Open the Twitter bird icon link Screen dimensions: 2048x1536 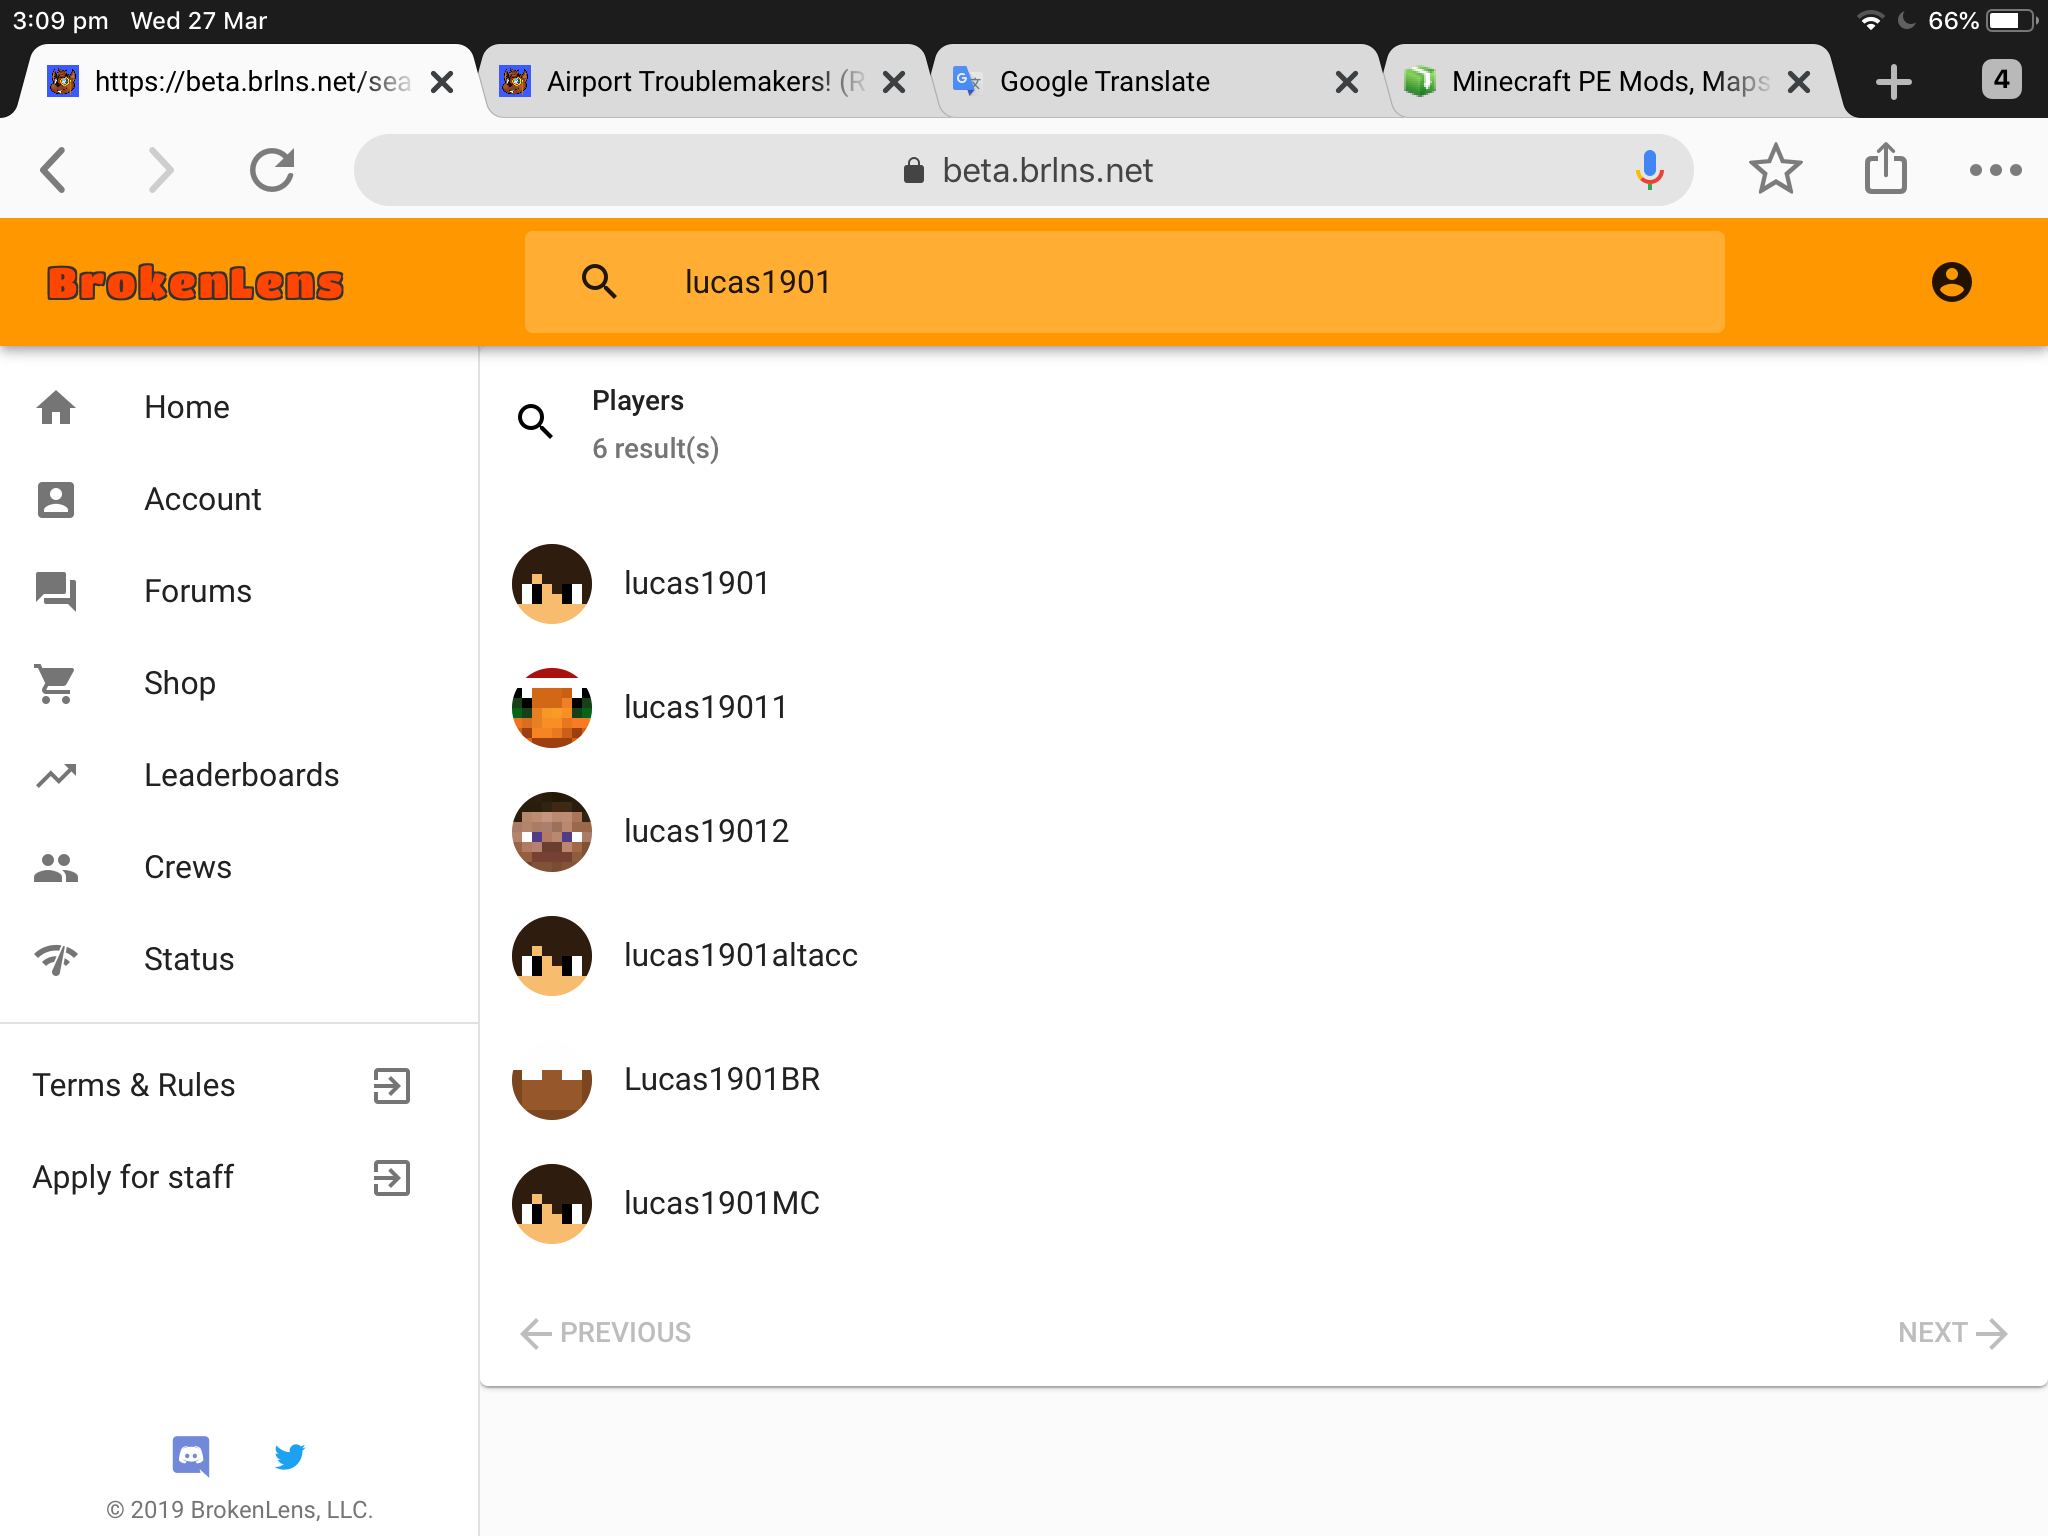point(289,1456)
